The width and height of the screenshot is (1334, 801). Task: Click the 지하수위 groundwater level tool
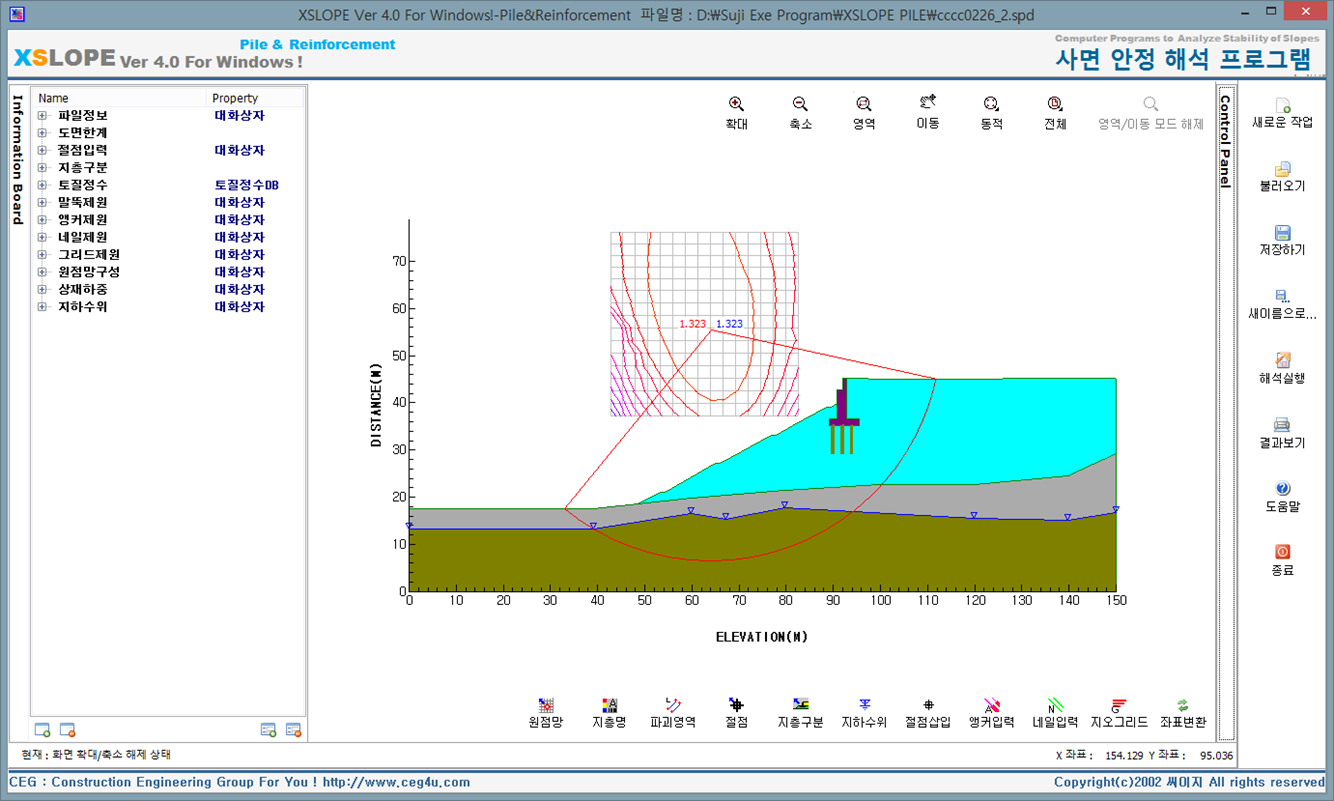[864, 713]
